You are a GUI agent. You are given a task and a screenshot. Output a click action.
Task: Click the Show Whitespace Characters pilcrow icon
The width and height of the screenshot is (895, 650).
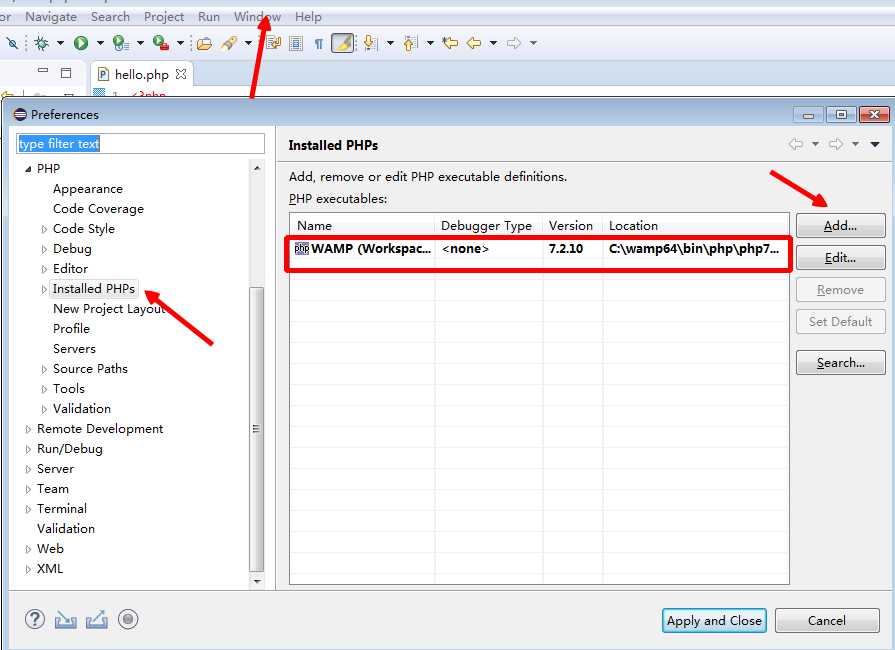pyautogui.click(x=319, y=43)
